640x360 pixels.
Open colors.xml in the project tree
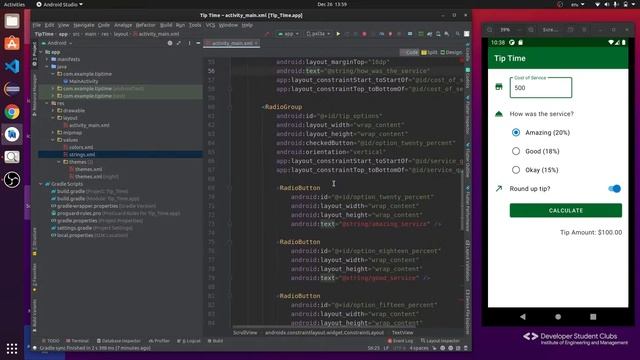(81, 147)
